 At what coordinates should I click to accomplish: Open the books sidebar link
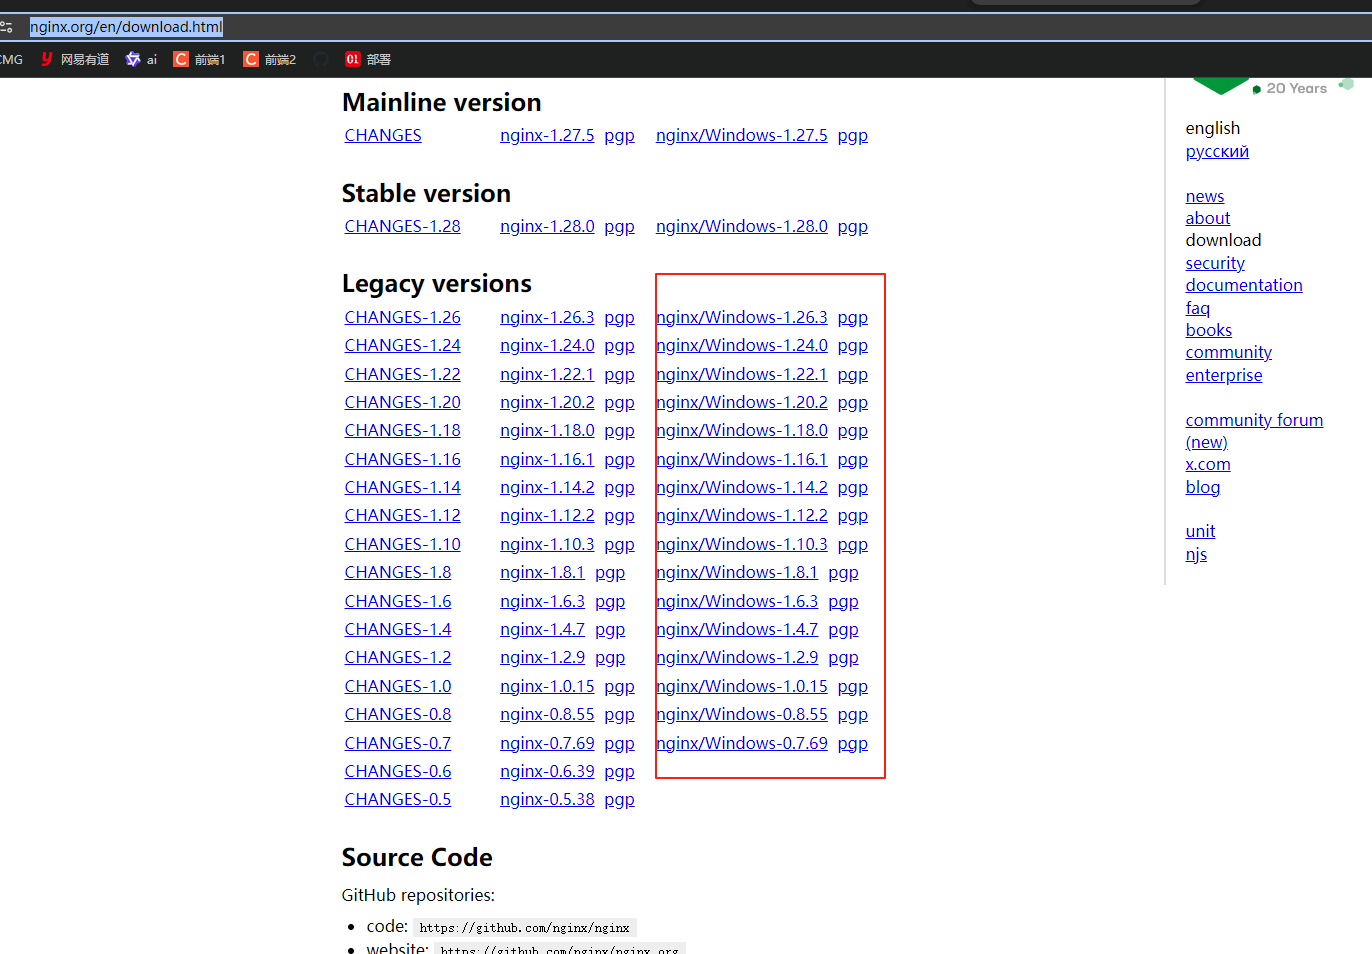[1208, 330]
